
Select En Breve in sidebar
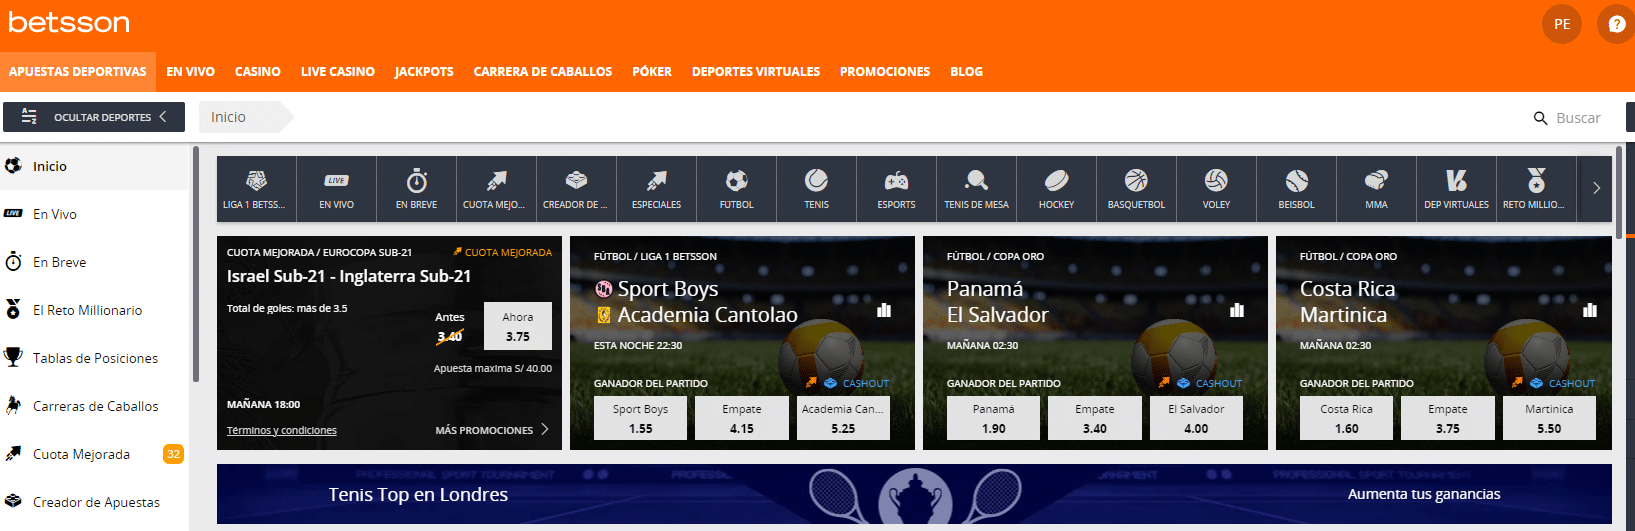pos(94,262)
